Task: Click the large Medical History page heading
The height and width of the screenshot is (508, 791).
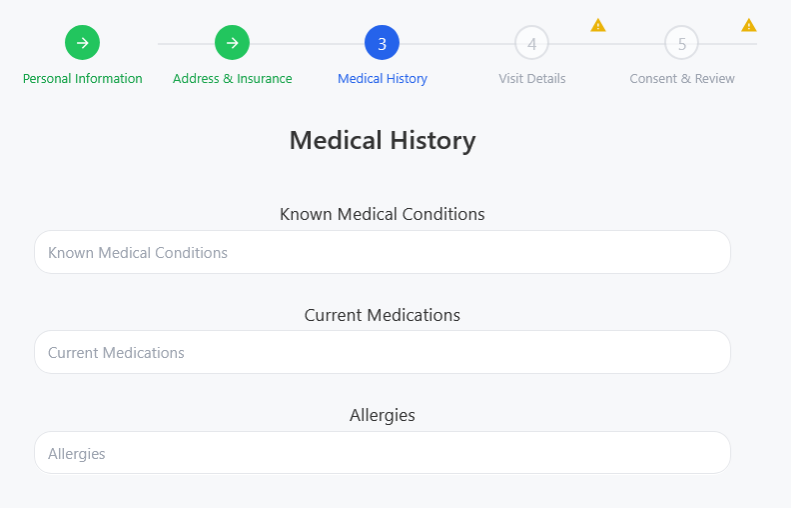Action: coord(382,140)
